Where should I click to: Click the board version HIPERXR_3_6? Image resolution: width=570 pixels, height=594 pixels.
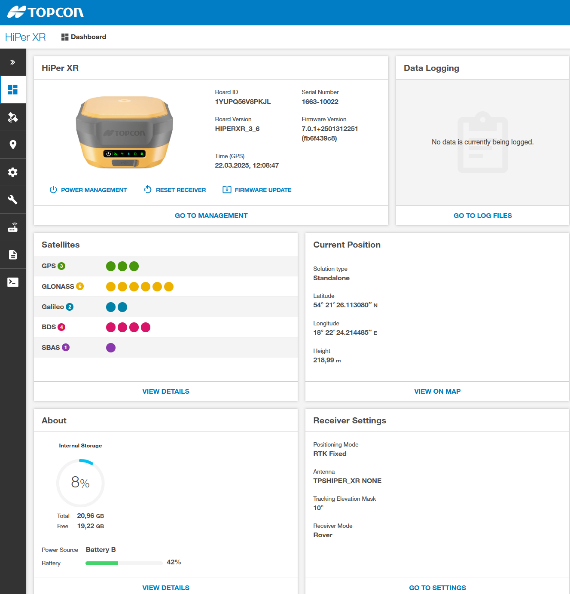click(237, 129)
